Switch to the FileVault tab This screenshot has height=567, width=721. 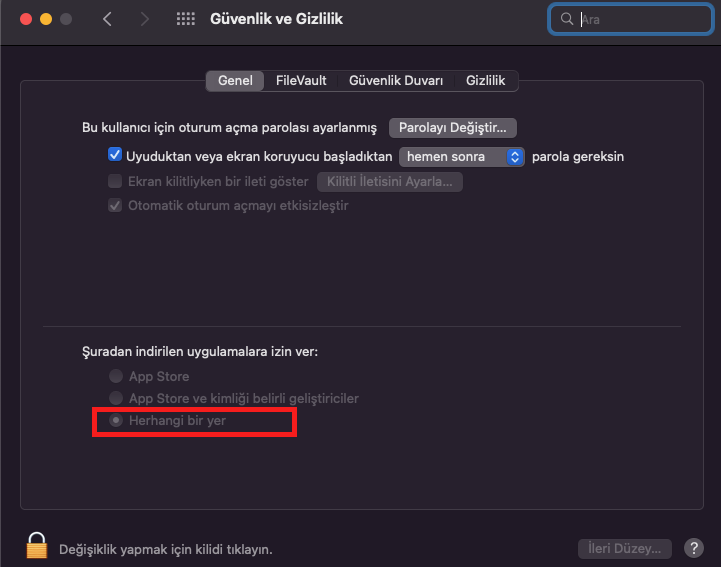[301, 81]
